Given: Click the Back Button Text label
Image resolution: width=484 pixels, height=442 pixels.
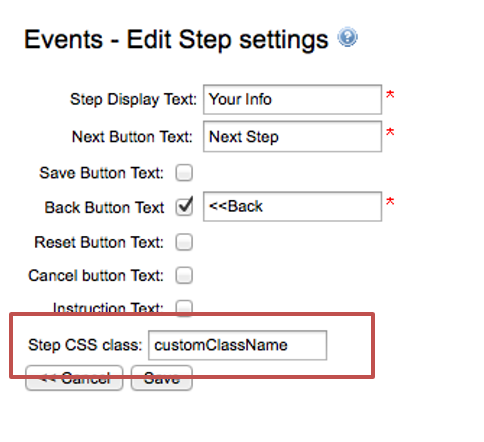Looking at the screenshot, I should tap(104, 207).
